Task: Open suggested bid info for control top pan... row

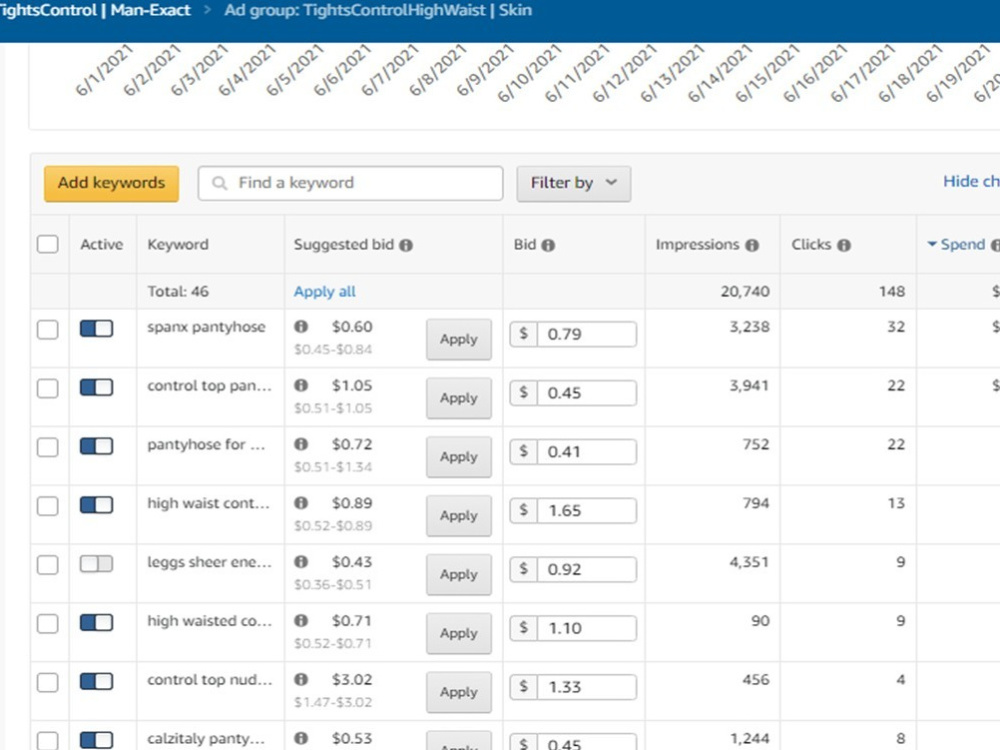Action: 301,385
